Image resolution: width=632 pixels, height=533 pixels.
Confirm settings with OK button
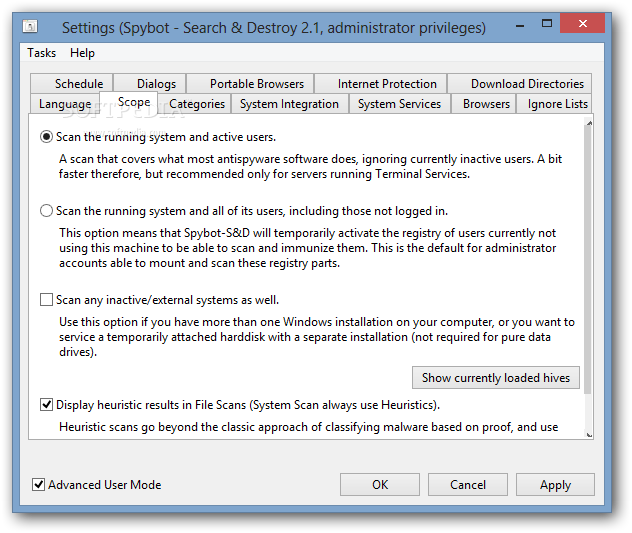pos(380,485)
